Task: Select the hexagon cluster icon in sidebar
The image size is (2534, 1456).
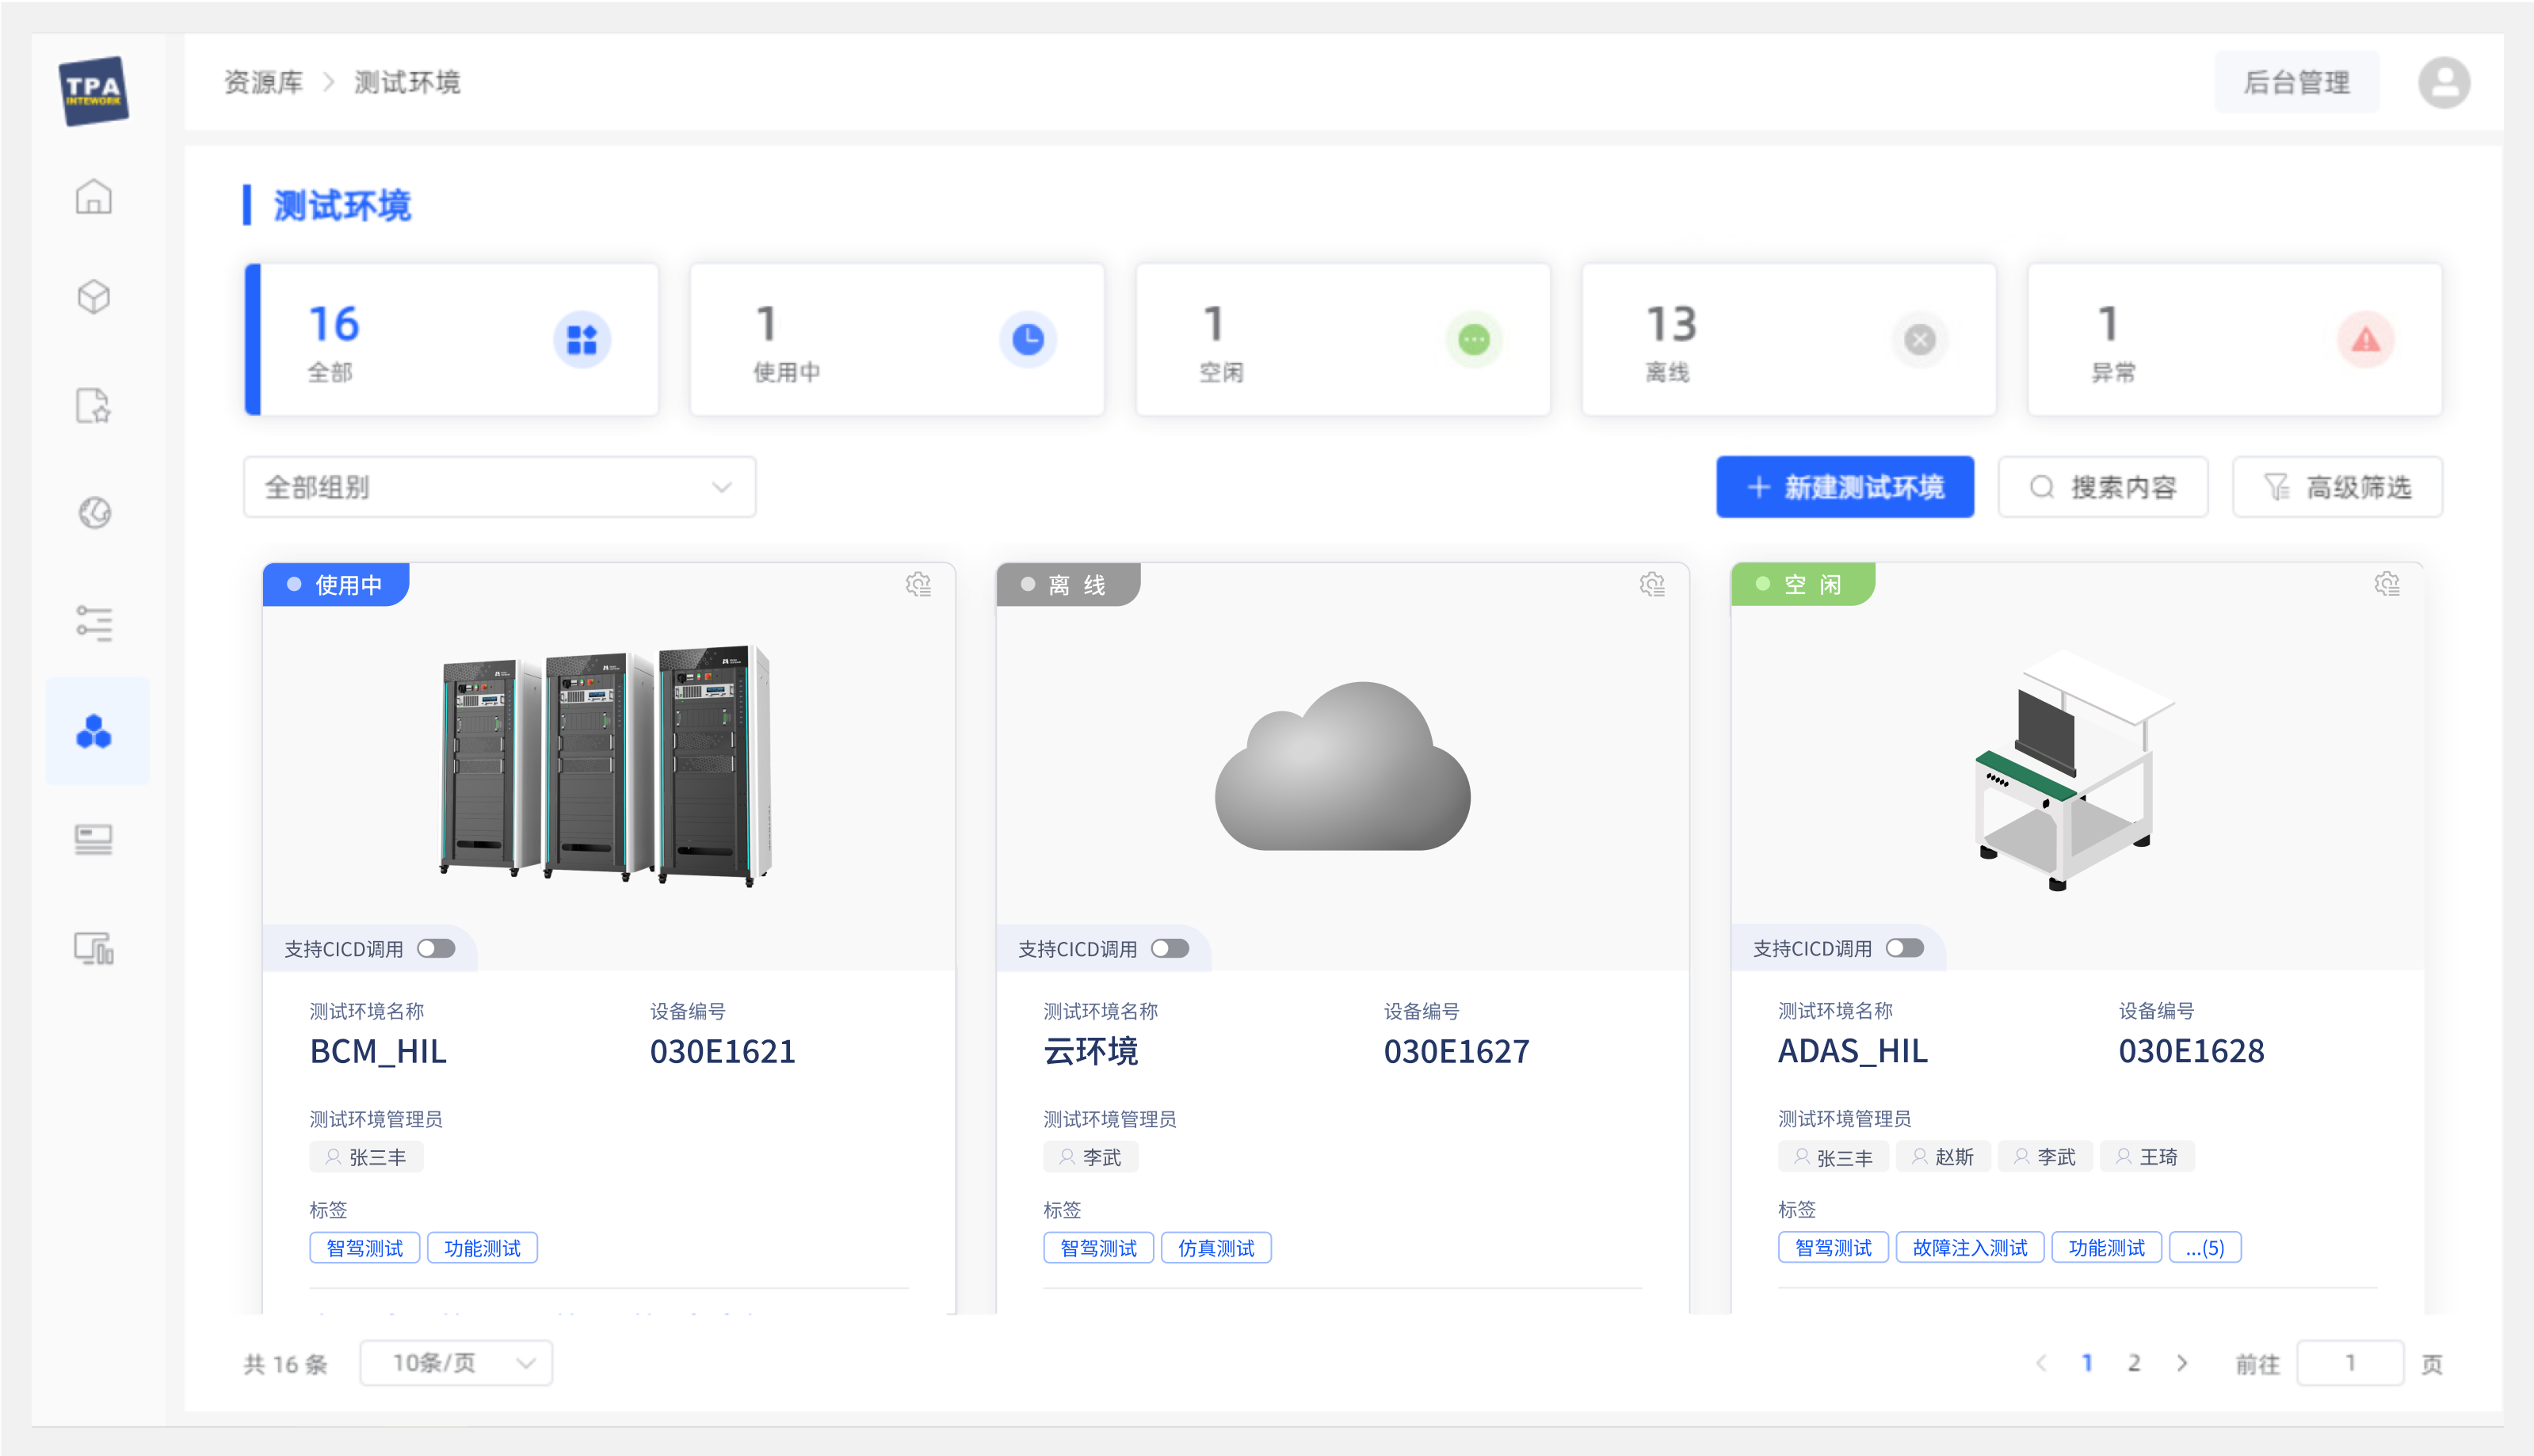Action: (94, 731)
